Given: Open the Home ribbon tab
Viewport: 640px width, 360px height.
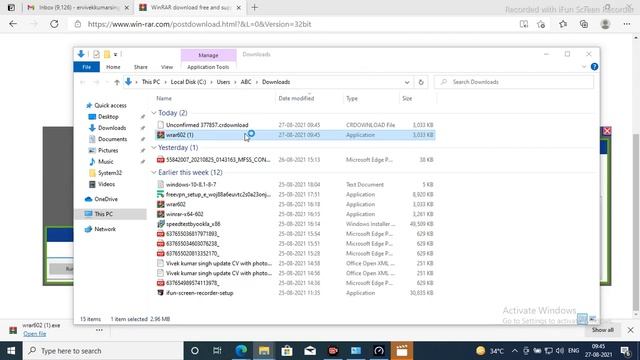Looking at the screenshot, I should tap(113, 67).
